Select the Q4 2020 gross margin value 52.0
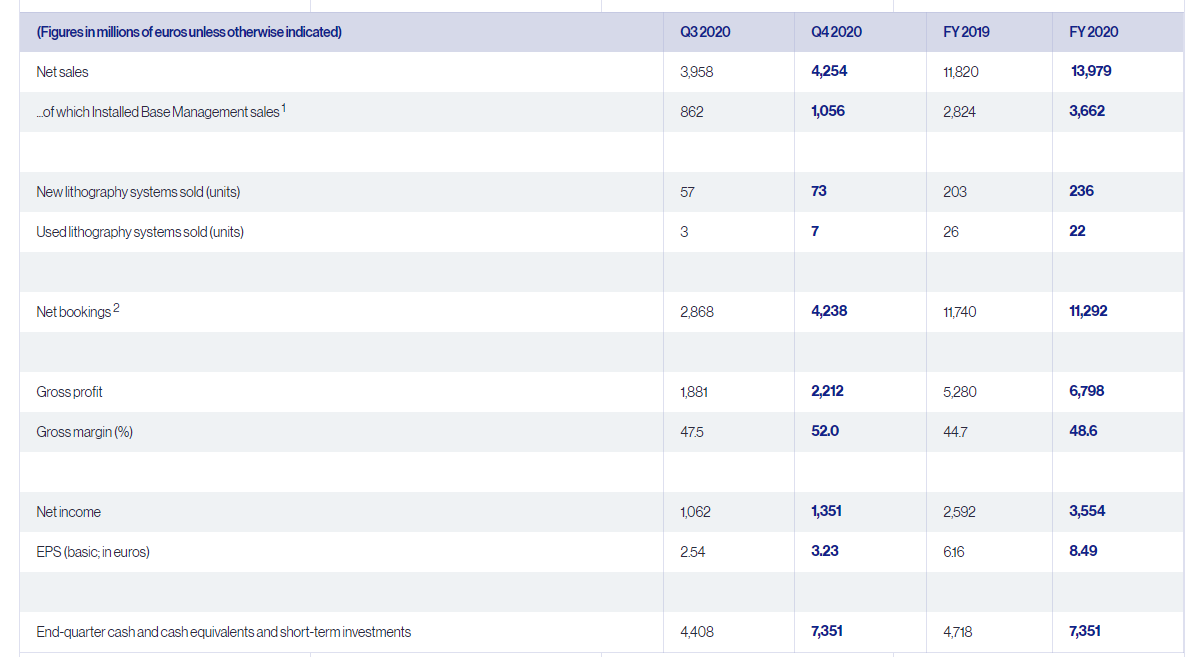The height and width of the screenshot is (657, 1192). click(825, 431)
